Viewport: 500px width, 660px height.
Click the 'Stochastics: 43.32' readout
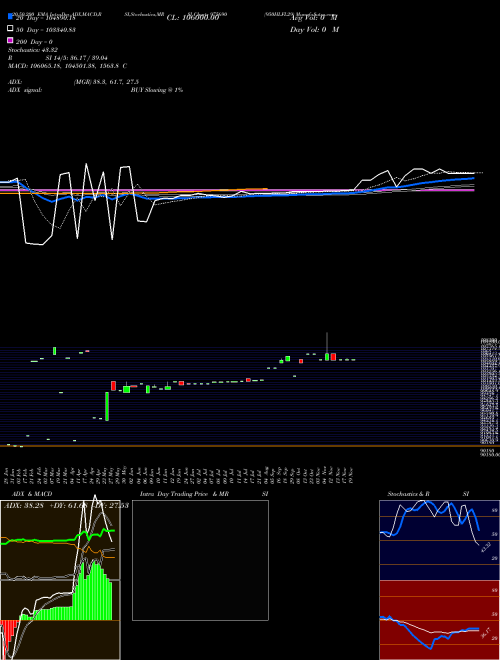[x=33, y=50]
